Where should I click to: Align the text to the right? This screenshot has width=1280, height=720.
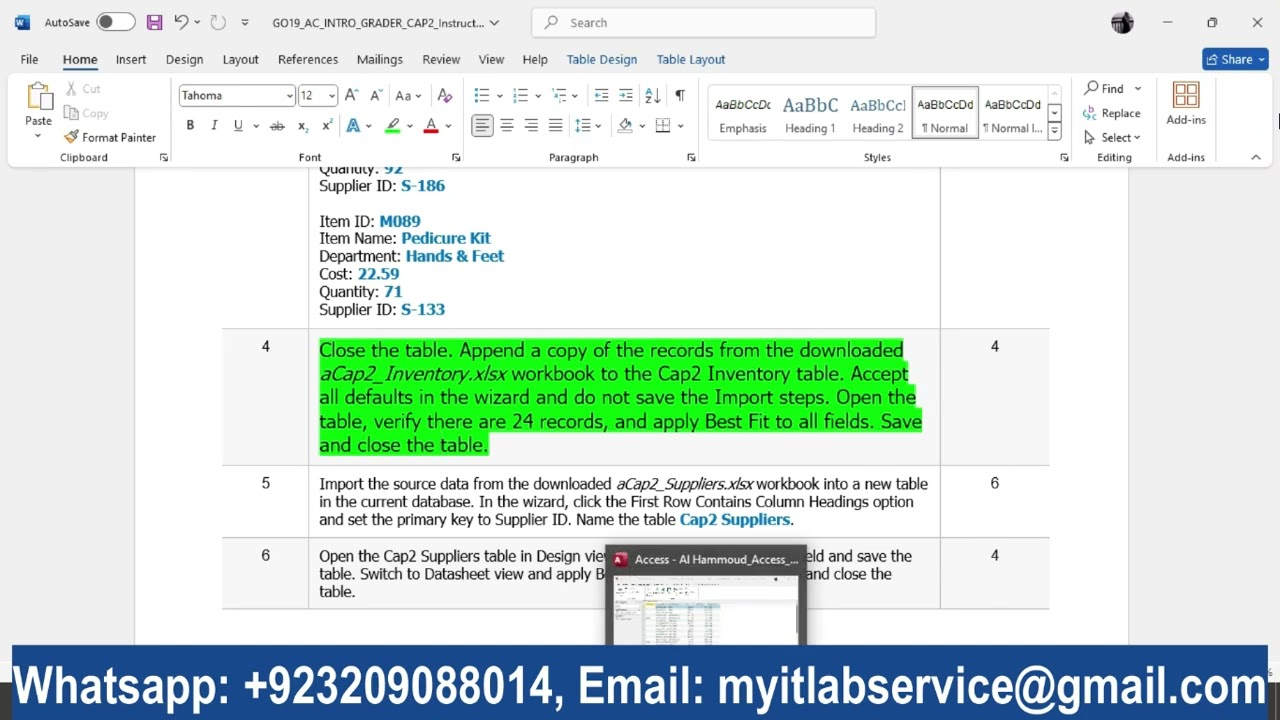[x=531, y=126]
